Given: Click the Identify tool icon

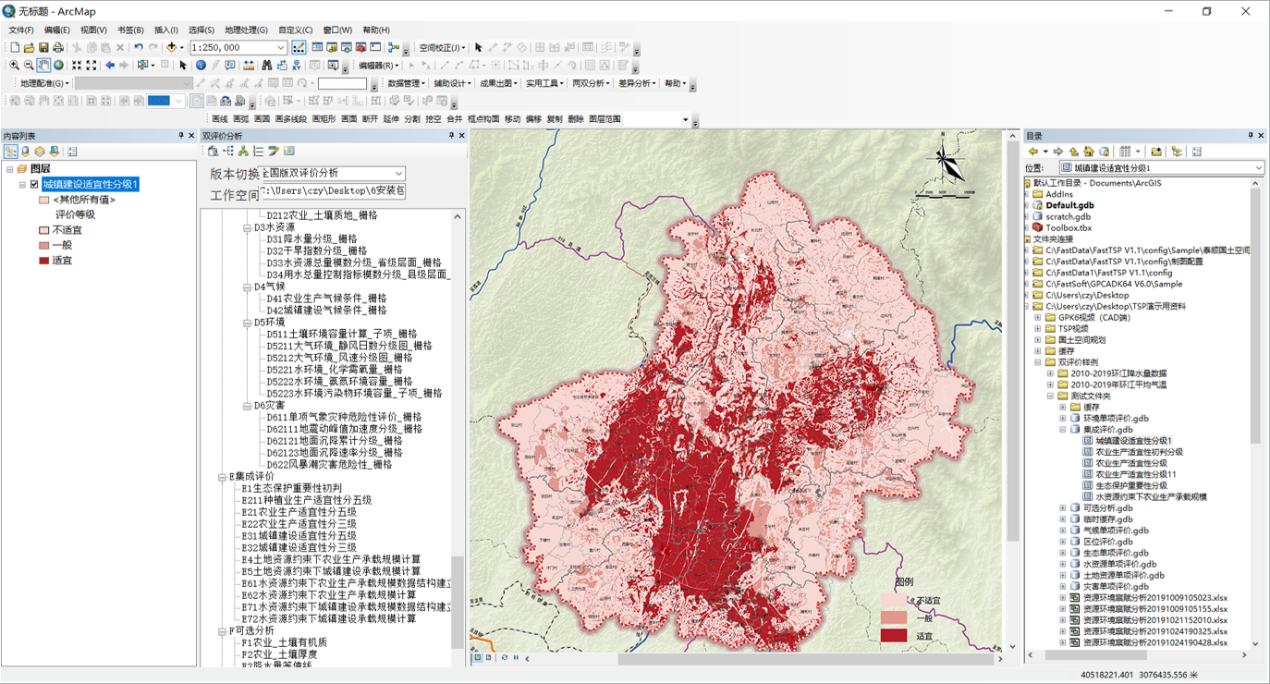Looking at the screenshot, I should point(200,65).
